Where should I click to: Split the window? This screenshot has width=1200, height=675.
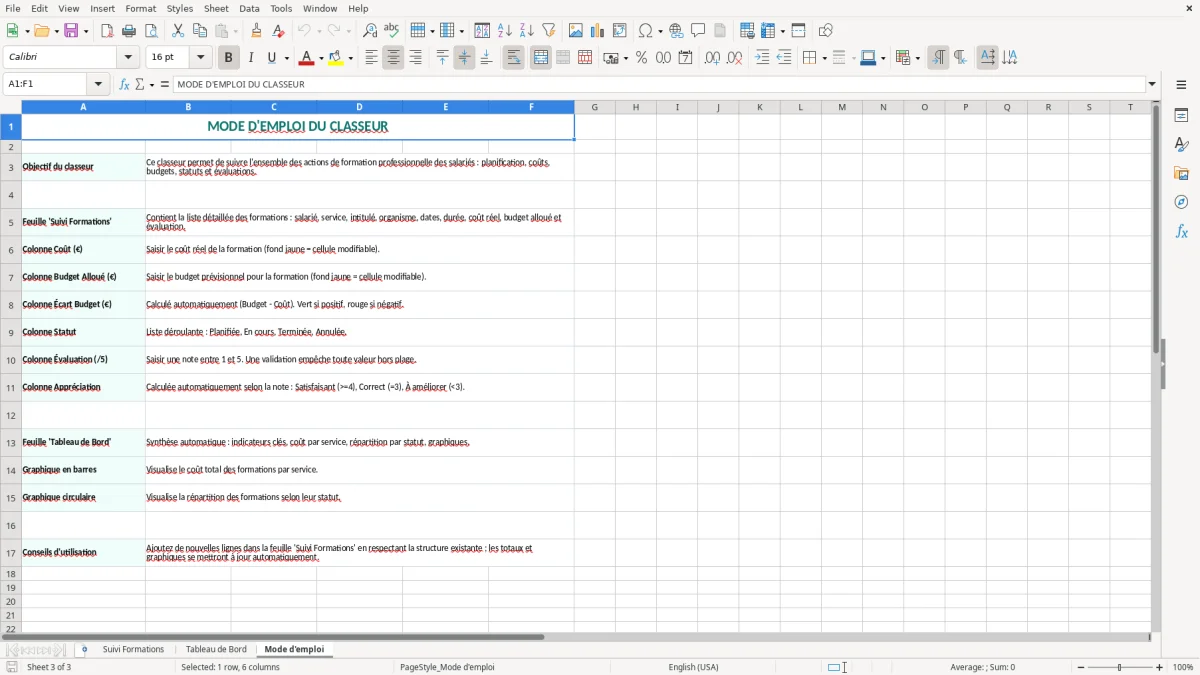tap(799, 31)
